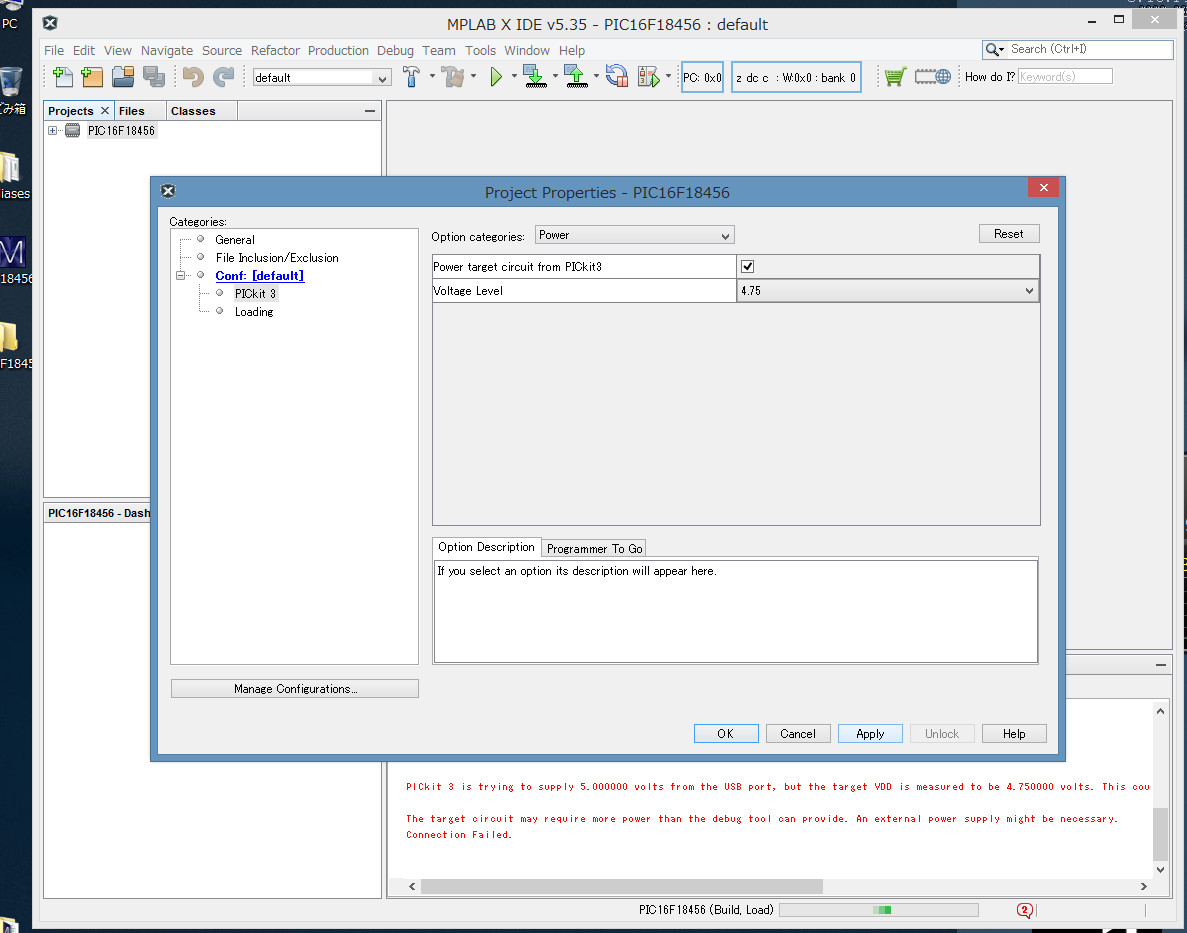Click the Project Properties dialog logo icon
The image size is (1187, 933).
(x=168, y=191)
